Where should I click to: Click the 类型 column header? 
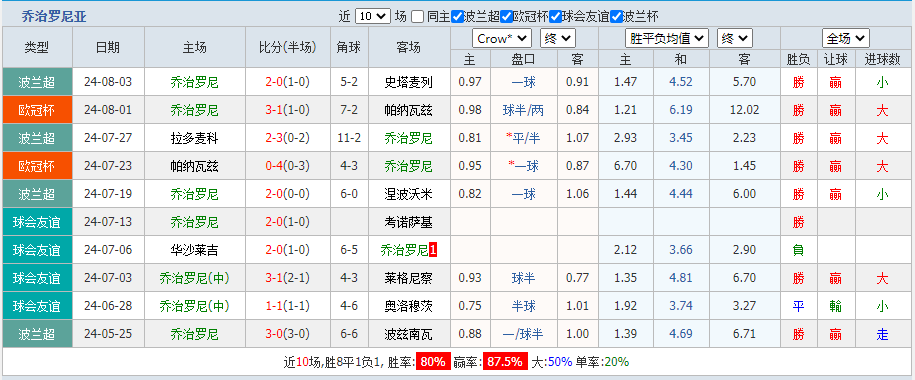point(37,47)
